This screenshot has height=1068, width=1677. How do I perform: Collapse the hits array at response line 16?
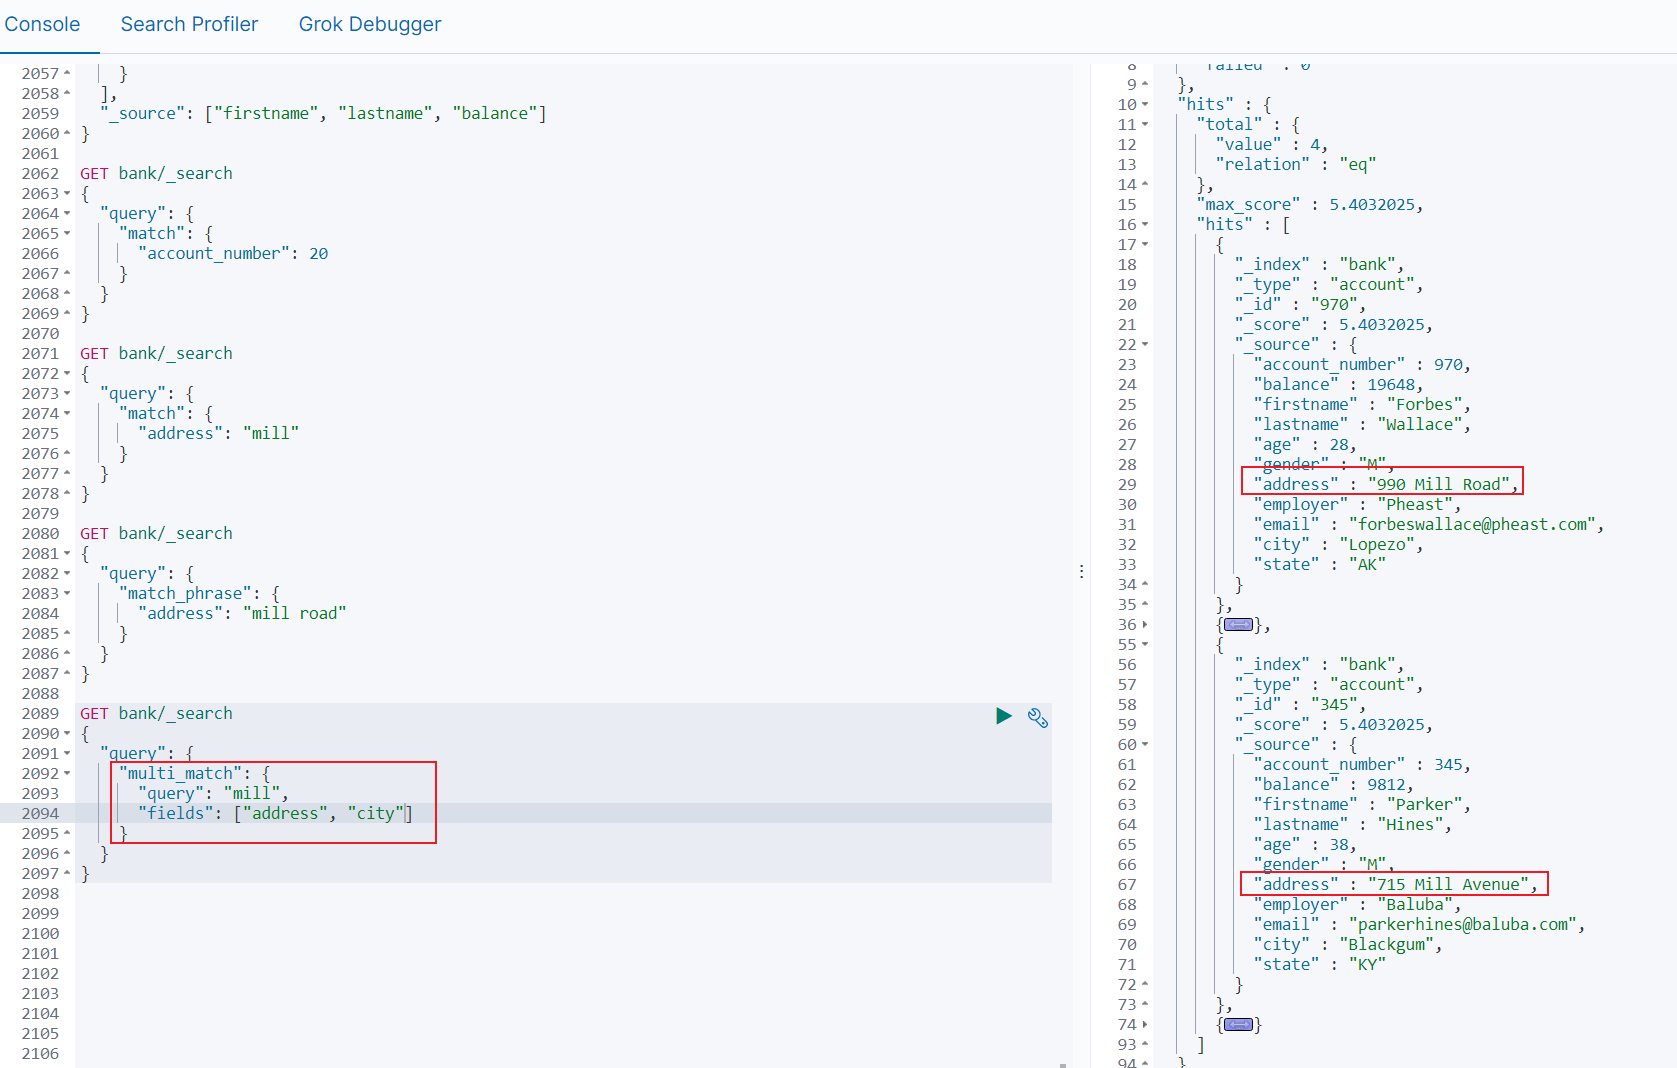point(1145,225)
